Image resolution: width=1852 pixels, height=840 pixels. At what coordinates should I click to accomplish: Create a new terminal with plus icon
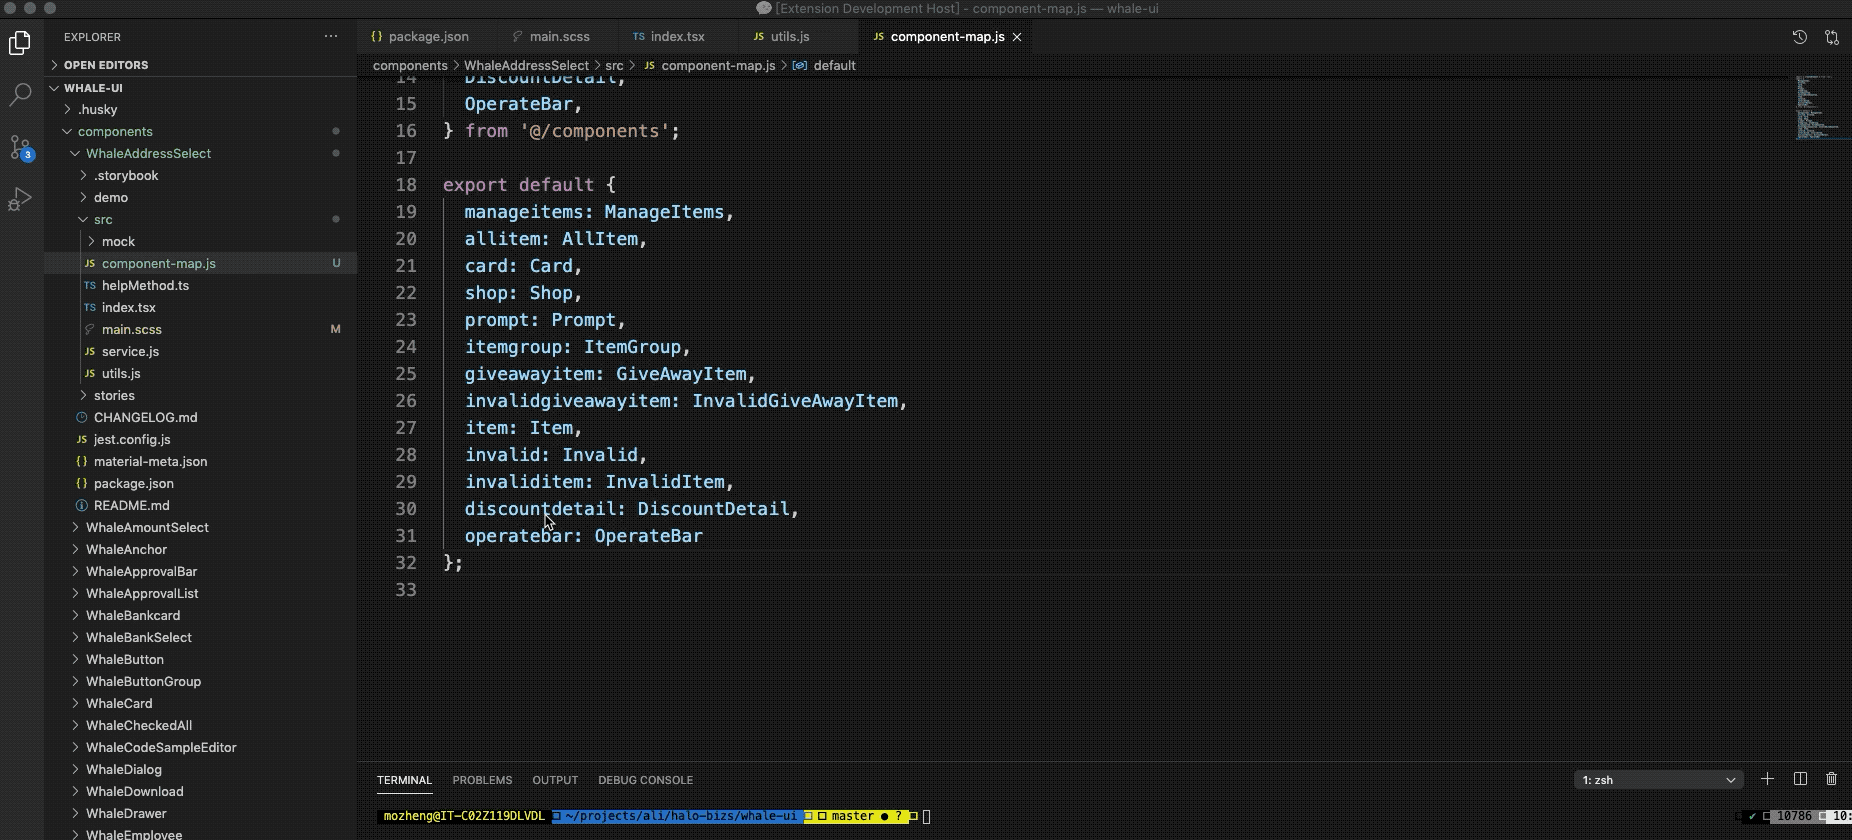1768,779
